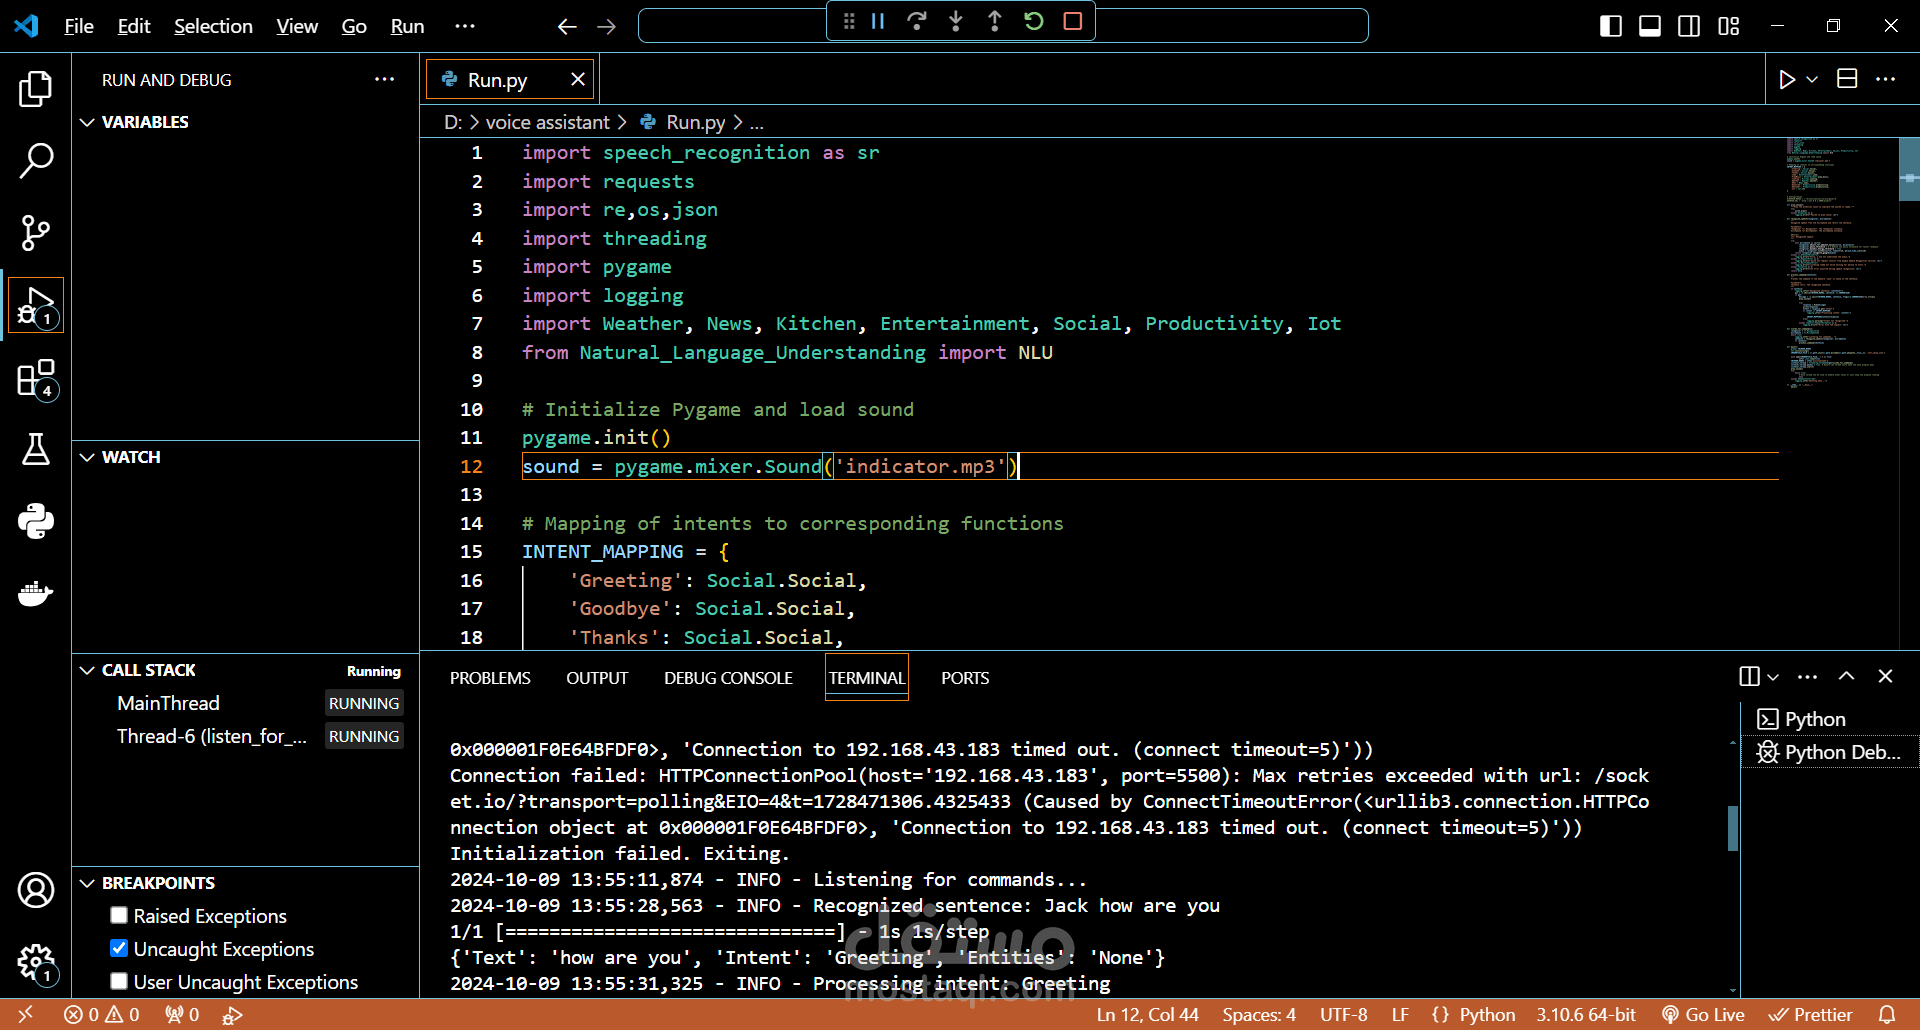
Task: Open the File menu
Action: click(79, 26)
